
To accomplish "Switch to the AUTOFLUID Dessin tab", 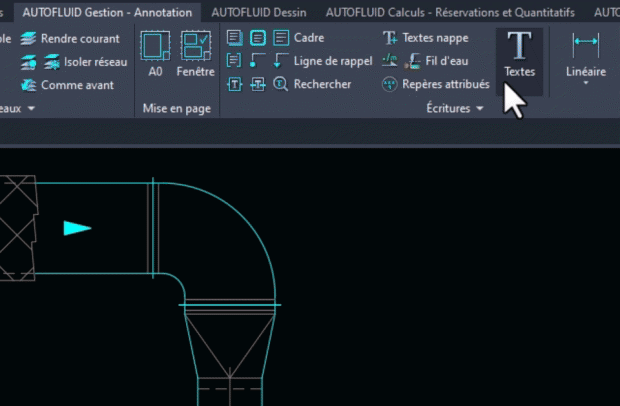I will (x=259, y=13).
